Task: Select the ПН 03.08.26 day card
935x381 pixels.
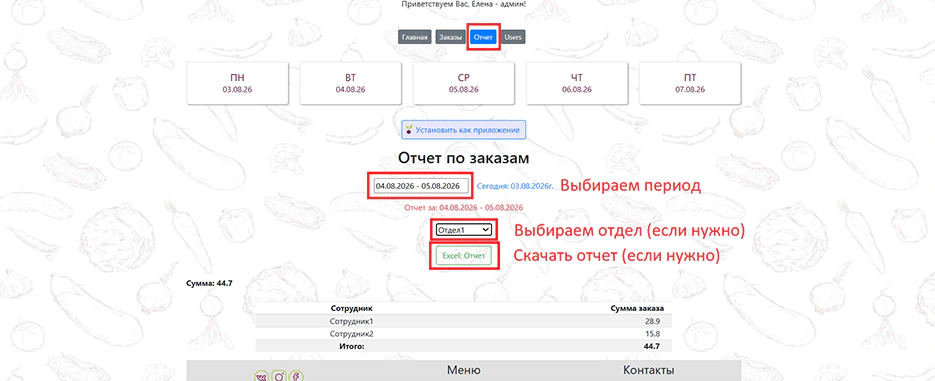Action: [237, 83]
